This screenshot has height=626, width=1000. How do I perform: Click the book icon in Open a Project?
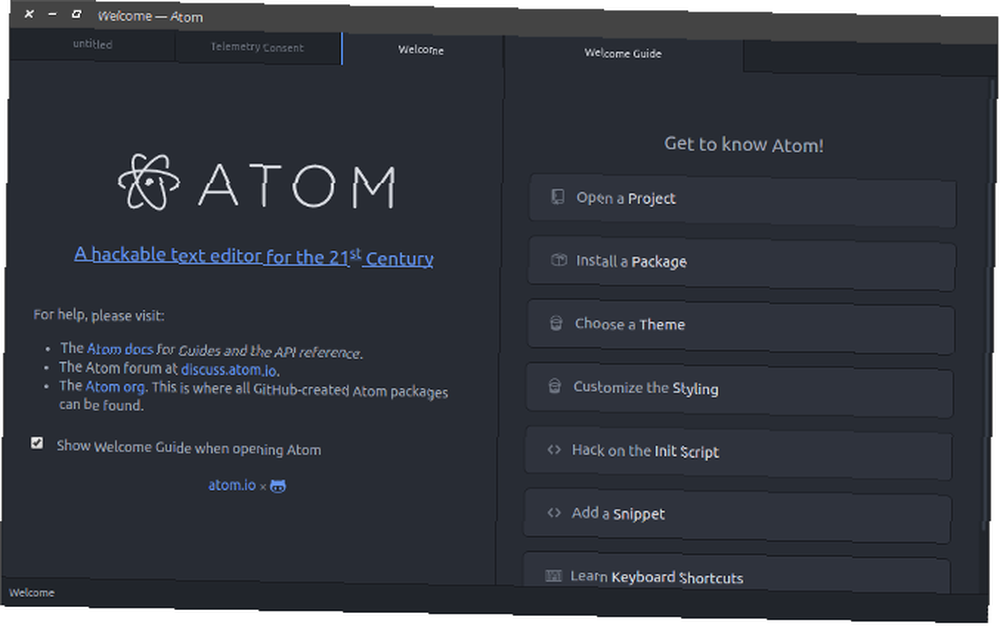click(x=557, y=196)
